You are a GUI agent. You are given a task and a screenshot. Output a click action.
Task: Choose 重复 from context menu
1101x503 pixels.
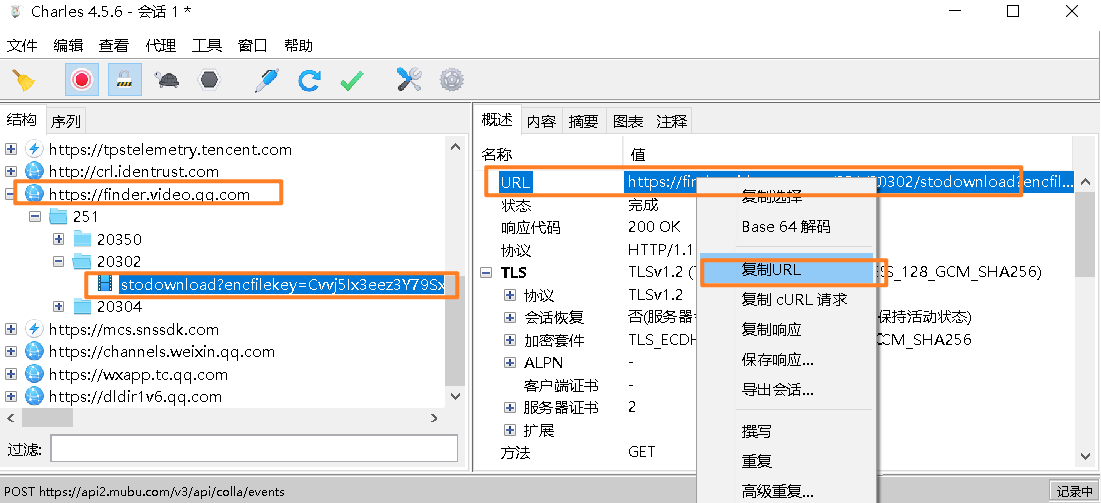tap(786, 462)
